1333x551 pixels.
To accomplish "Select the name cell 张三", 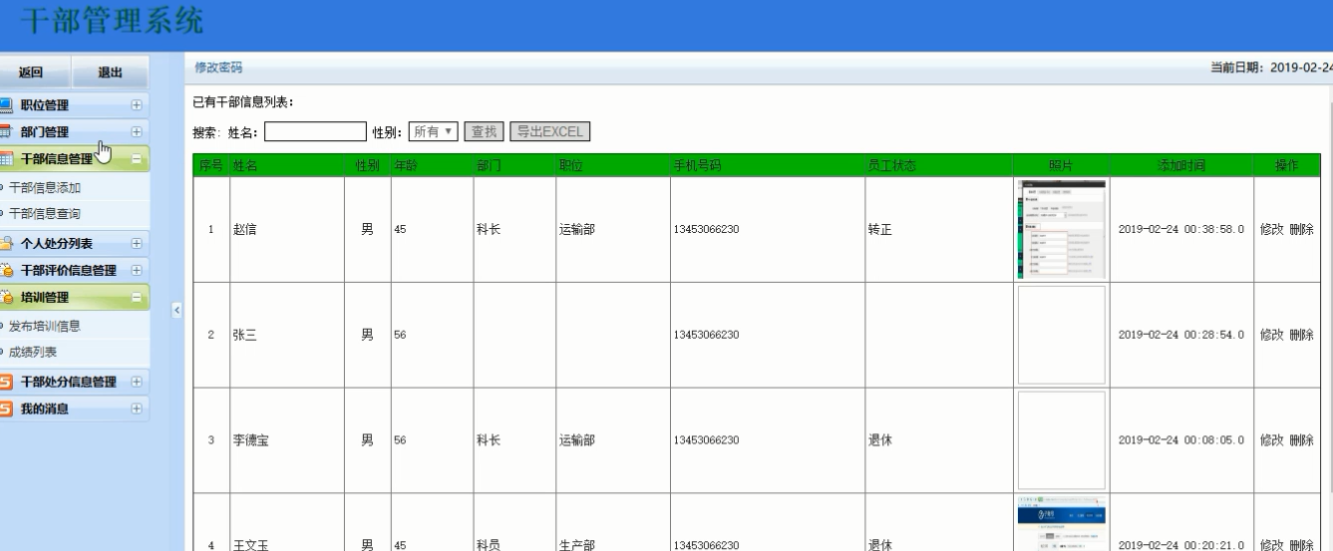I will click(x=245, y=335).
